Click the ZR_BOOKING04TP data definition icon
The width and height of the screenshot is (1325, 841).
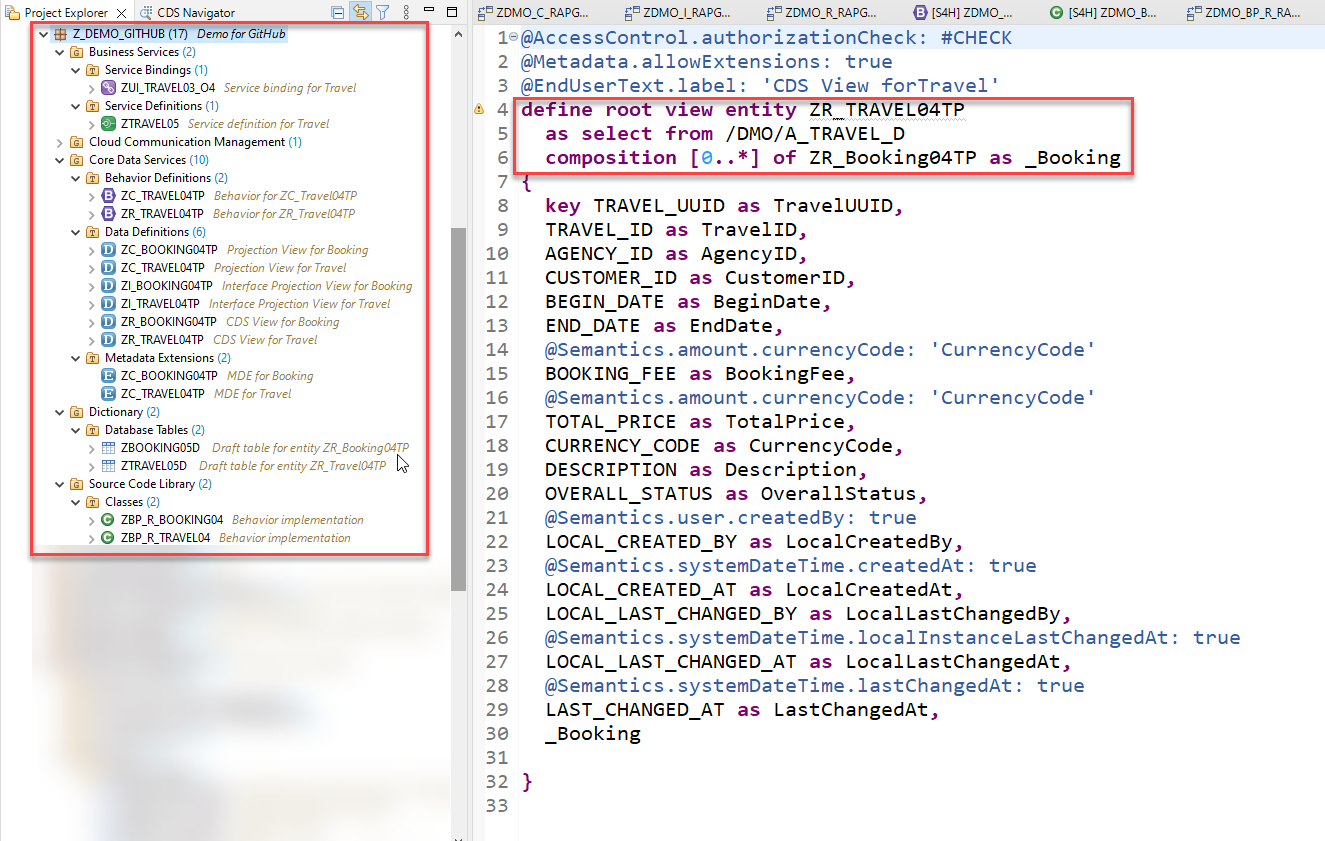point(109,322)
